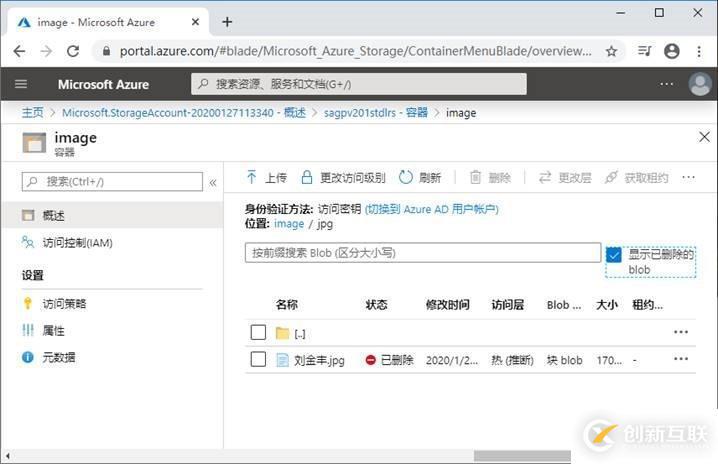Open the ellipsis menu of 刘金丰.jpg row
718x464 pixels.
click(x=681, y=359)
